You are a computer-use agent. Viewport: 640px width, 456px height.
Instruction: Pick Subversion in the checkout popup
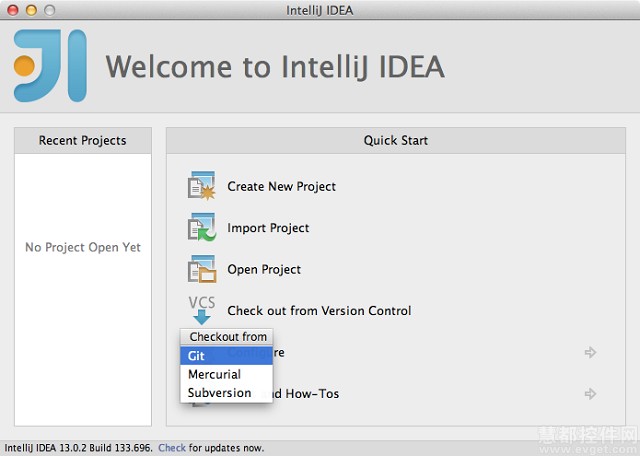[x=227, y=393]
